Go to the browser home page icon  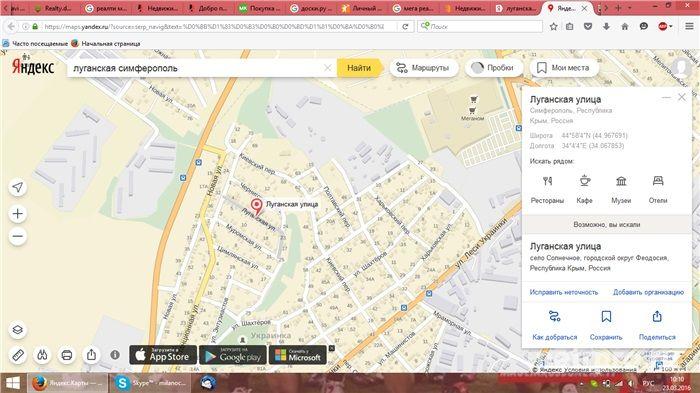(625, 26)
